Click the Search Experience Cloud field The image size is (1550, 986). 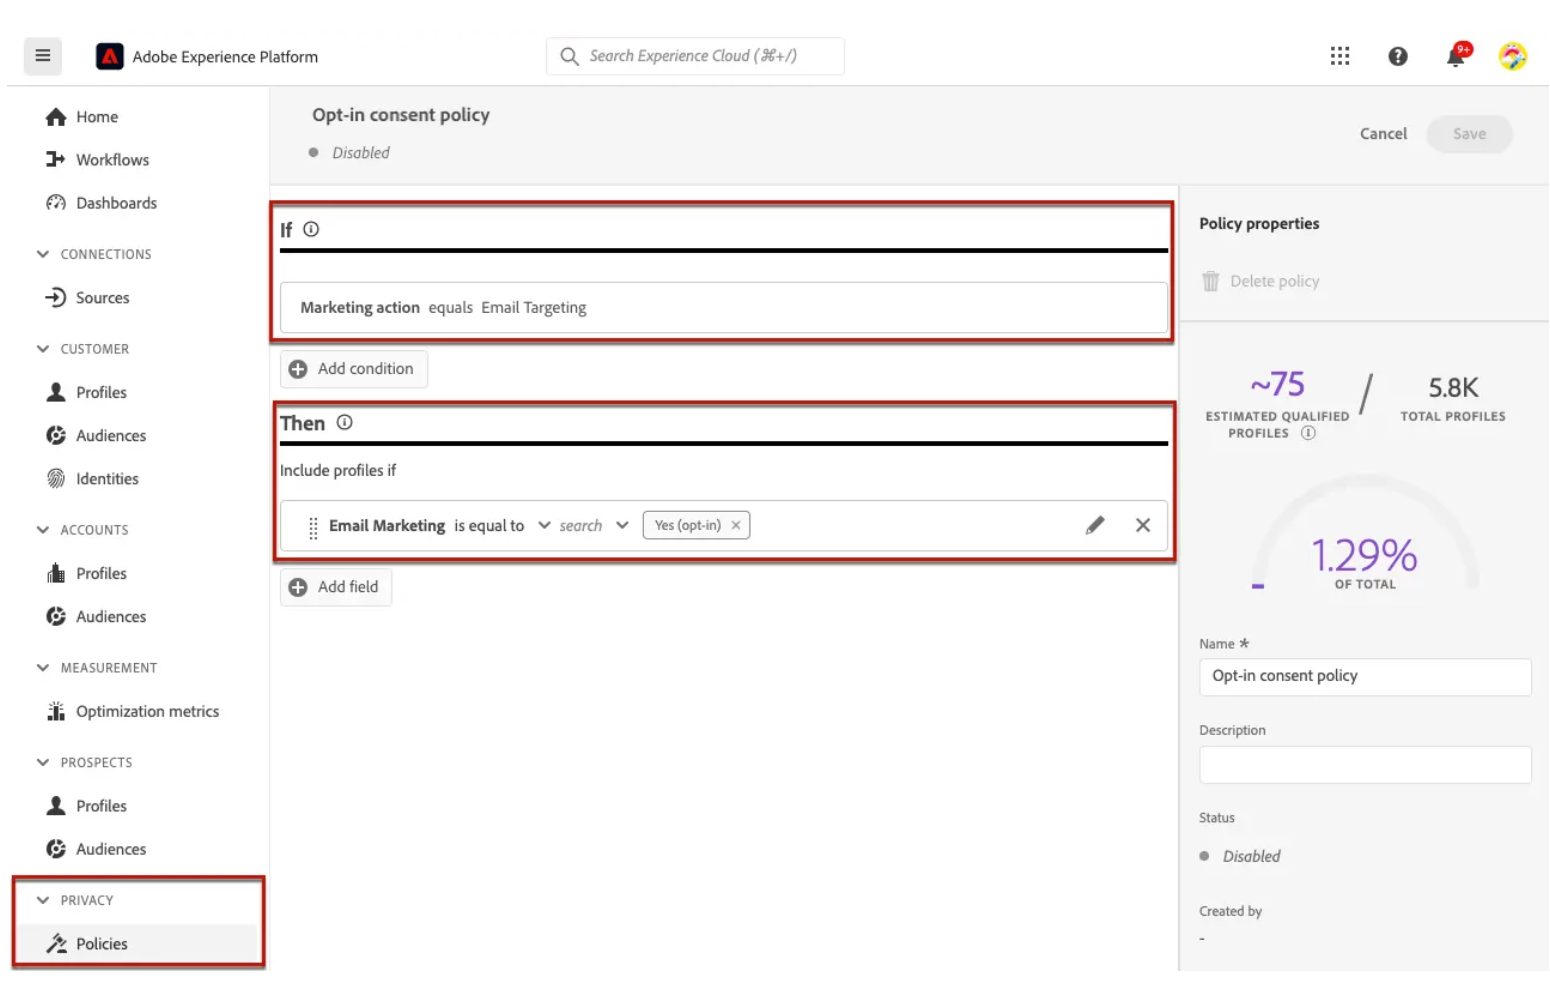[695, 56]
